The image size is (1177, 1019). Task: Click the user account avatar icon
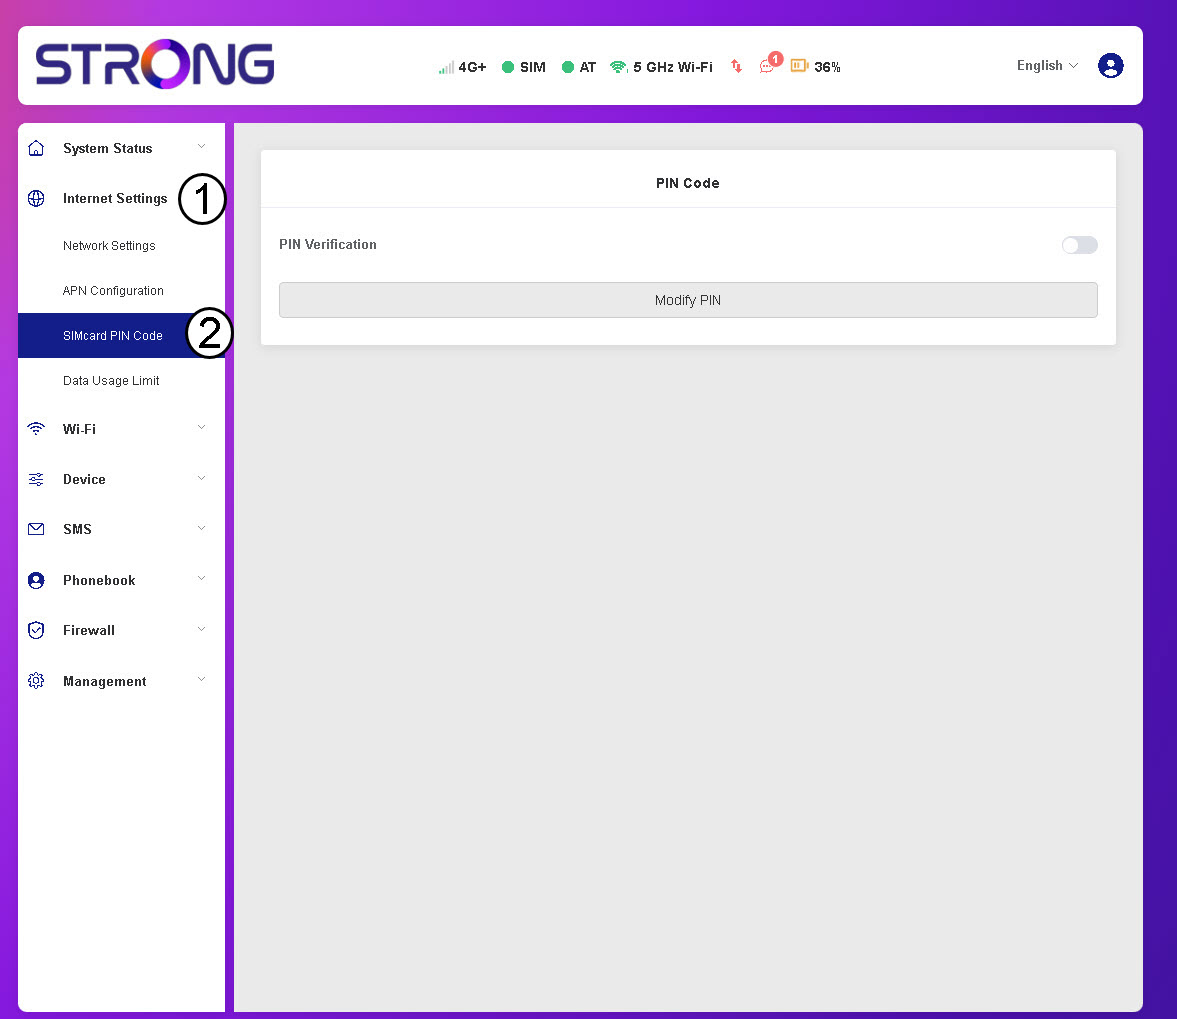1110,66
